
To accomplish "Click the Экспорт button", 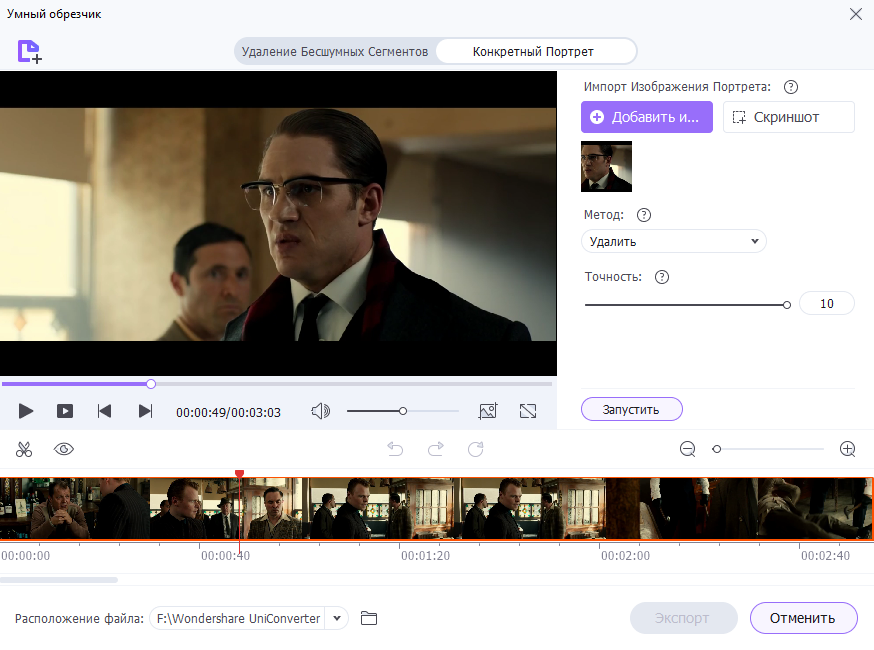I will tap(683, 618).
